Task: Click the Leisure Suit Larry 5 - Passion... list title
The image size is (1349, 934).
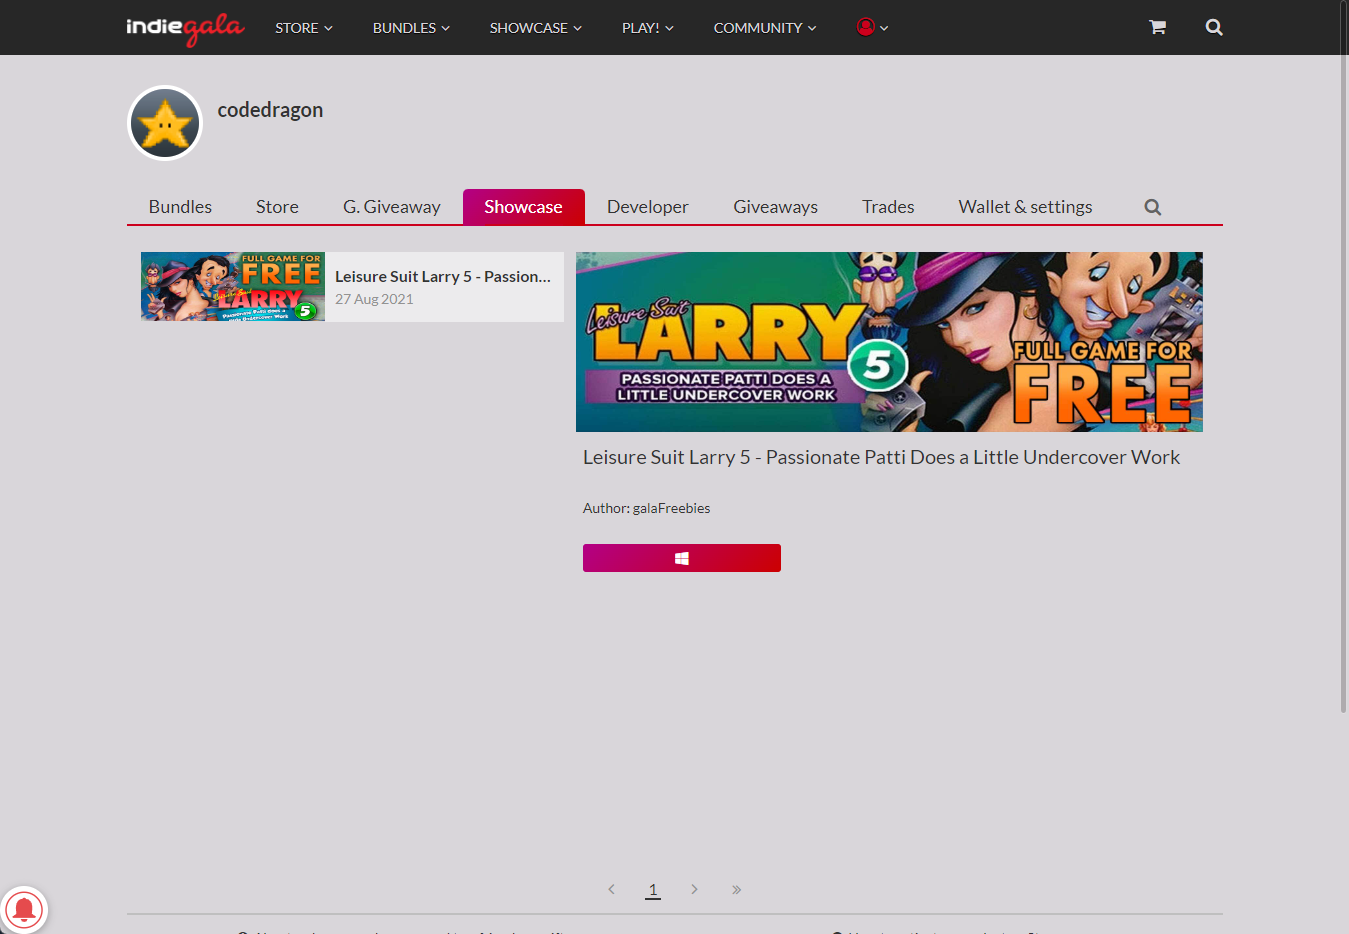Action: tap(443, 277)
